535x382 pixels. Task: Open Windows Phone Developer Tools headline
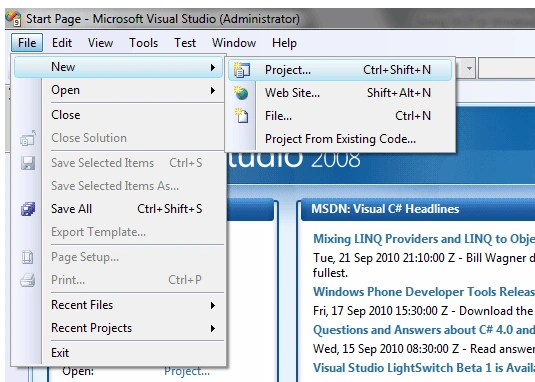click(x=424, y=292)
